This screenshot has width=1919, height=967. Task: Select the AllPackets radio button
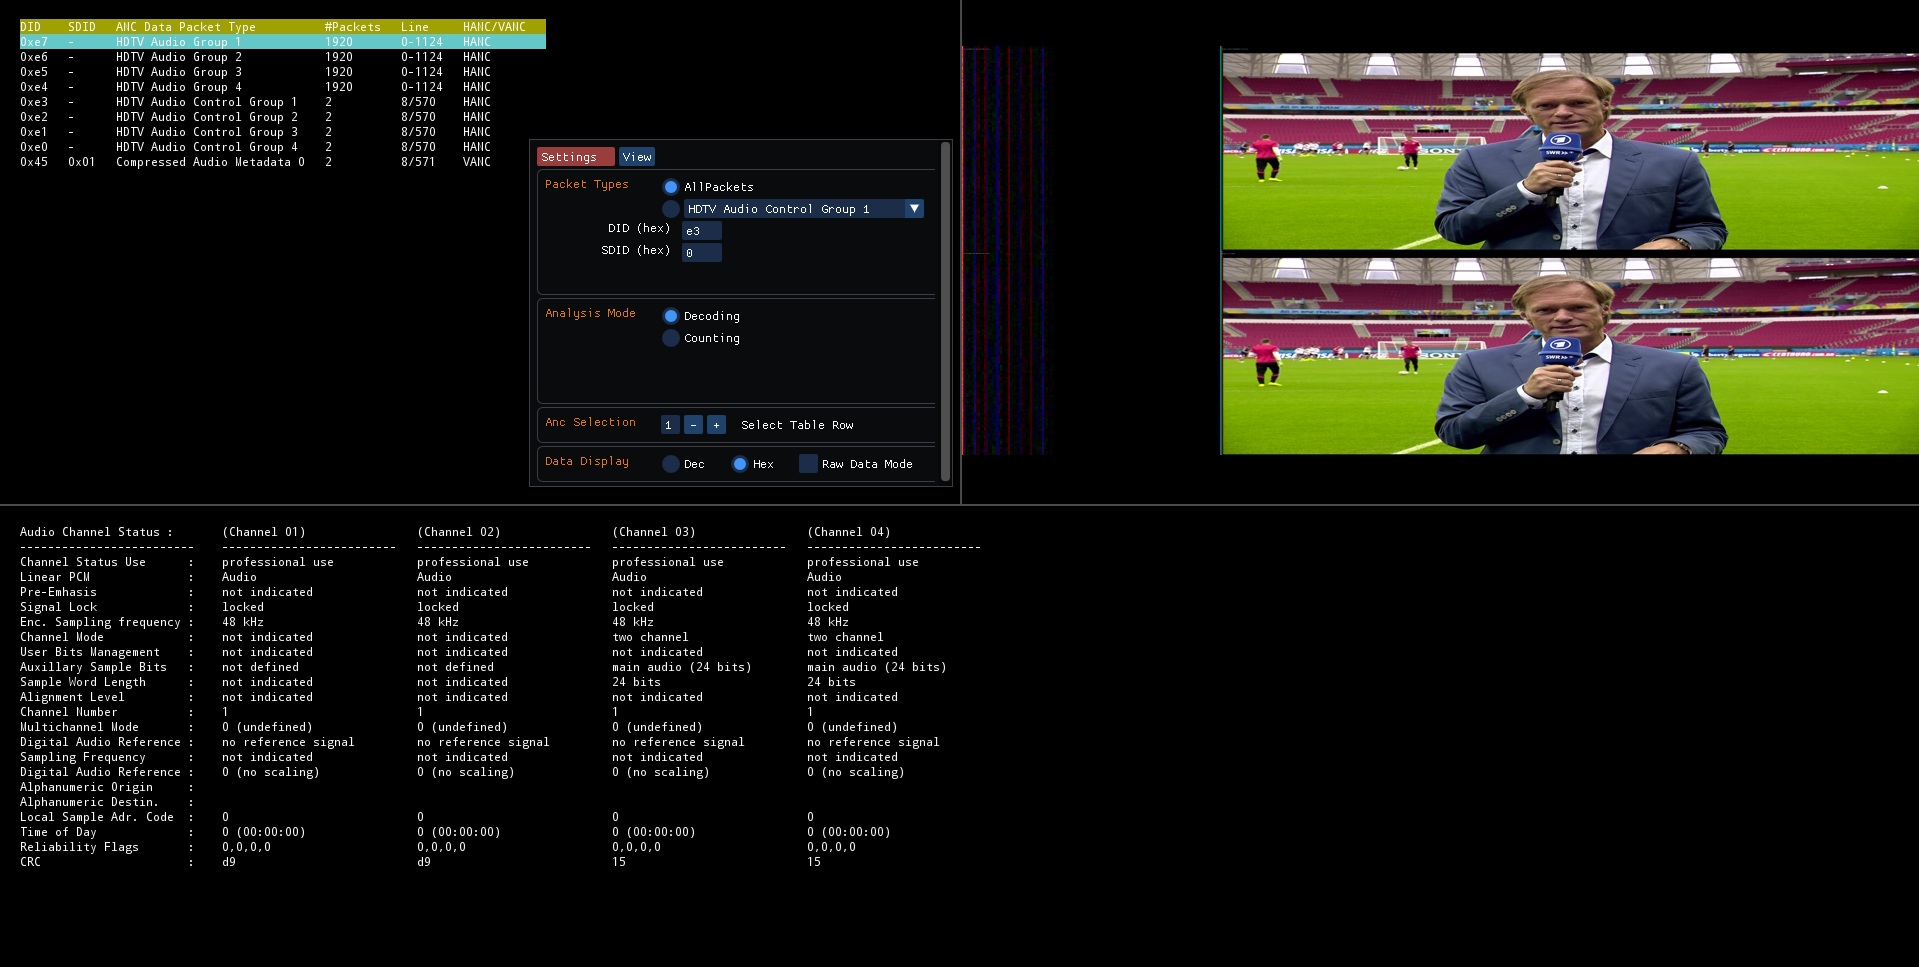coord(671,187)
